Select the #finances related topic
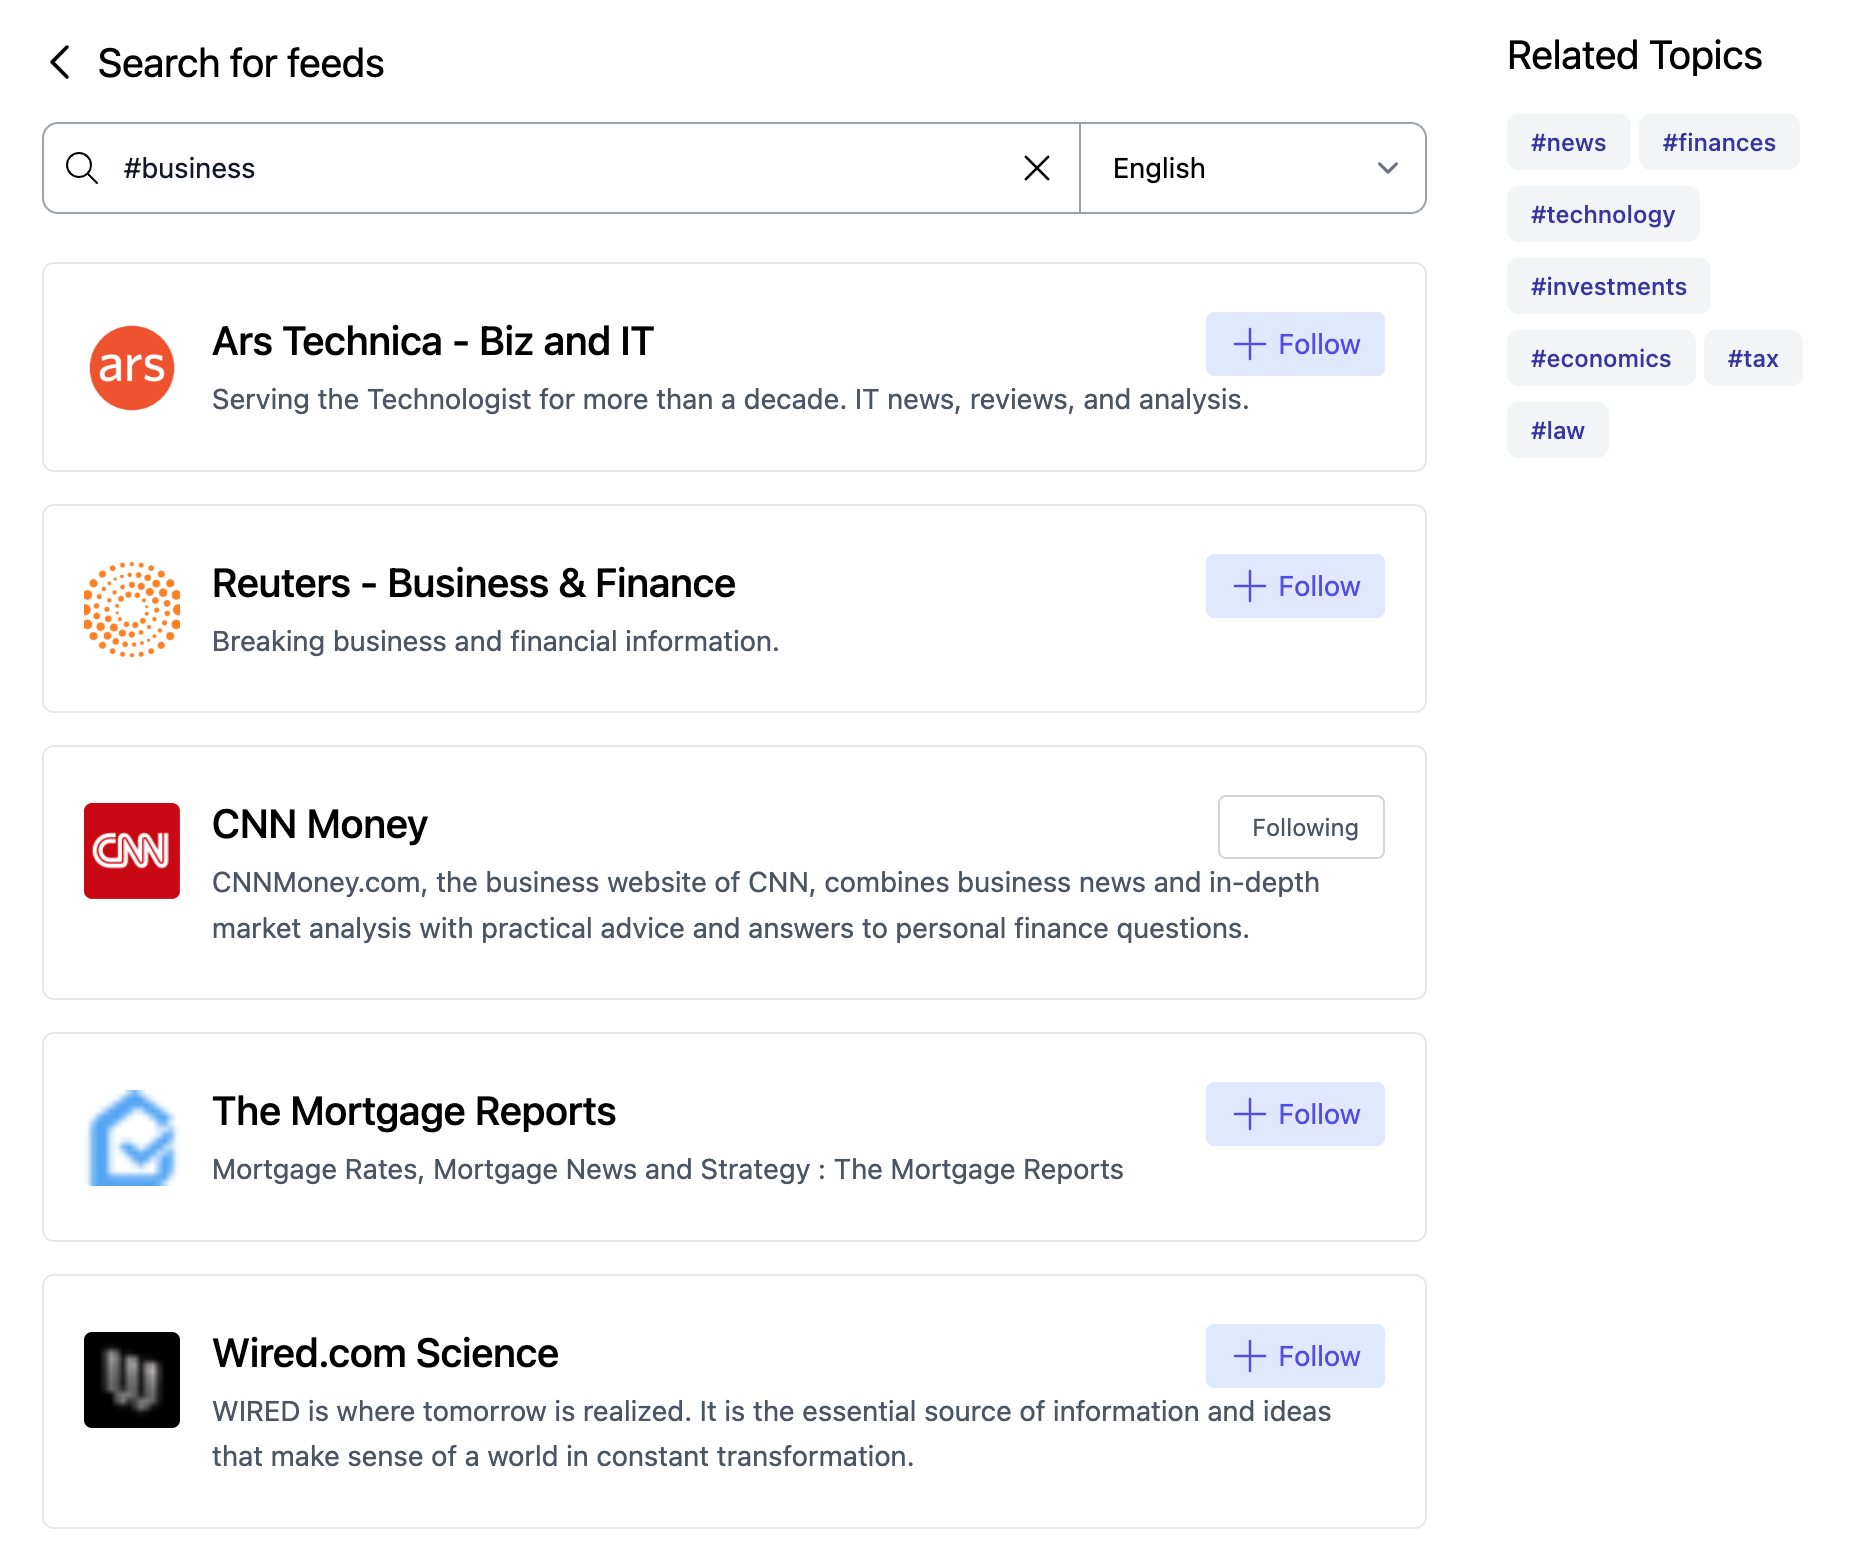The height and width of the screenshot is (1556, 1854). [x=1719, y=142]
